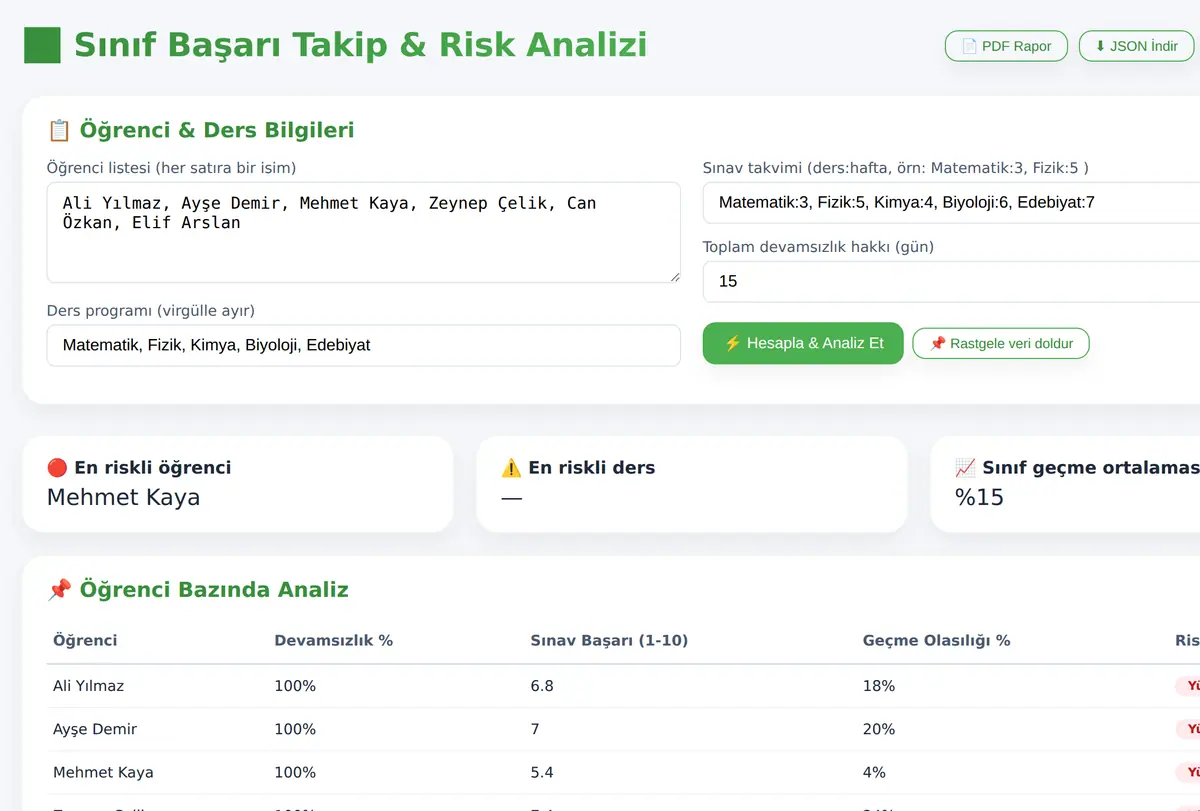Grab the textarea resize handle of Öğrenci listesi
This screenshot has height=811, width=1200.
[x=675, y=277]
